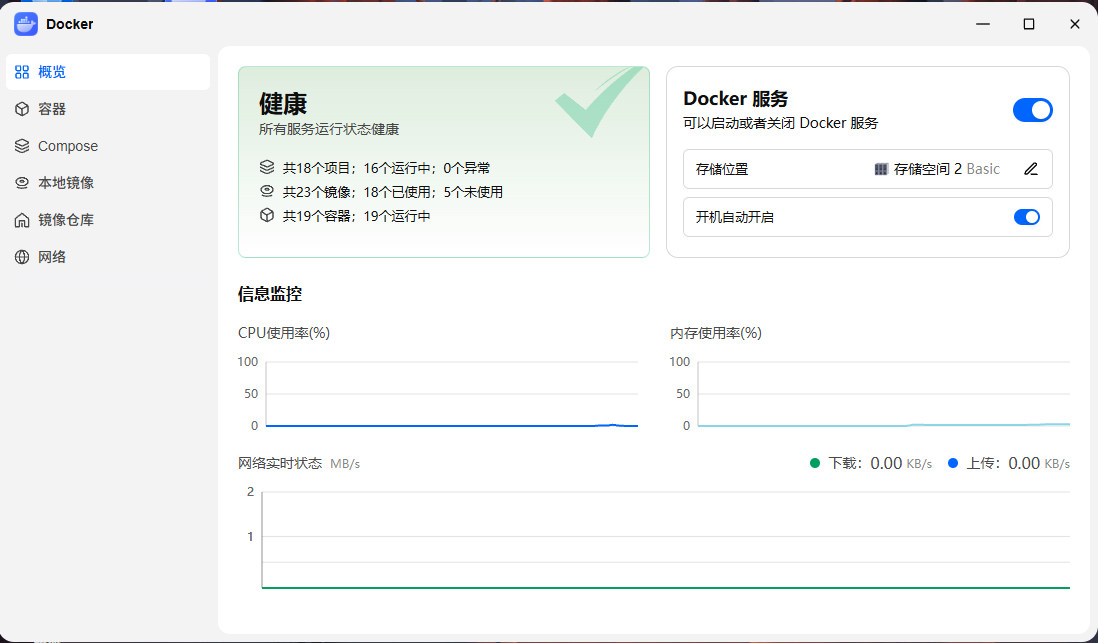
Task: Close the Docker window
Action: tap(1075, 24)
